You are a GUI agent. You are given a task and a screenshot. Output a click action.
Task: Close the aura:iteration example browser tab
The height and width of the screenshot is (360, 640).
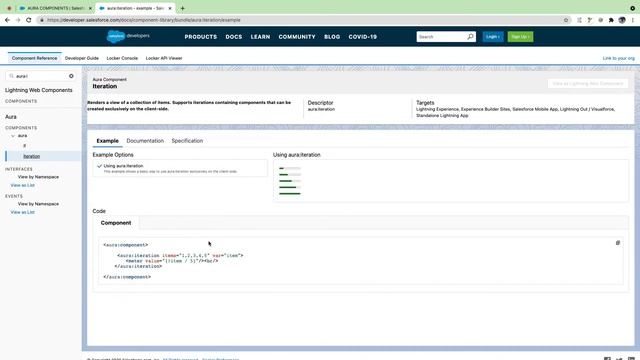pos(170,8)
